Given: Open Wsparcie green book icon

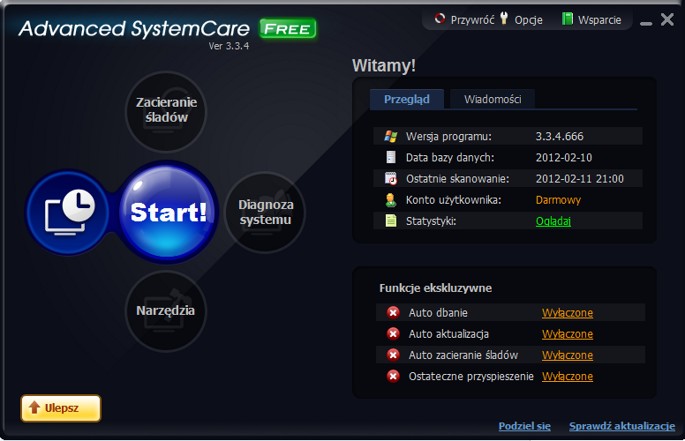Looking at the screenshot, I should (567, 19).
